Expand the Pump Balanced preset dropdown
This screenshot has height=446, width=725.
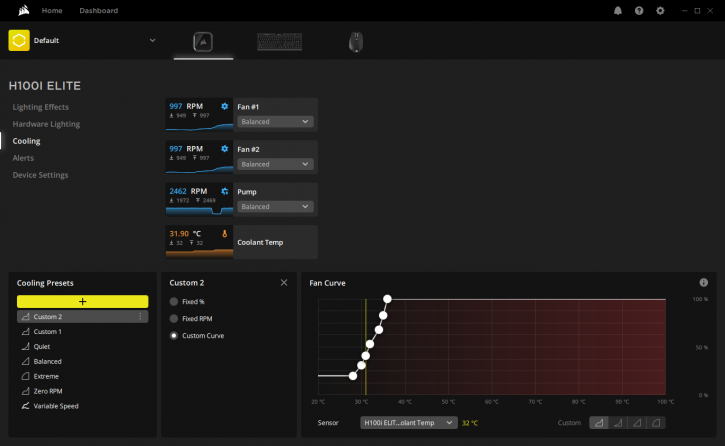pyautogui.click(x=275, y=207)
